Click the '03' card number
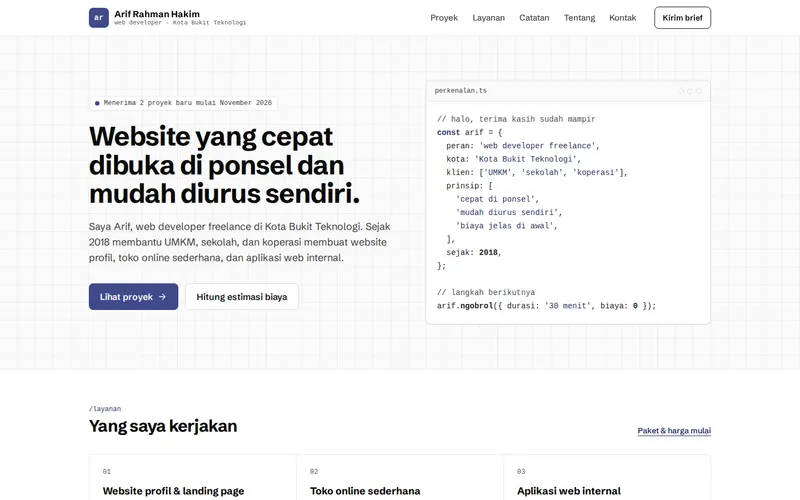This screenshot has width=800, height=500. (x=521, y=471)
